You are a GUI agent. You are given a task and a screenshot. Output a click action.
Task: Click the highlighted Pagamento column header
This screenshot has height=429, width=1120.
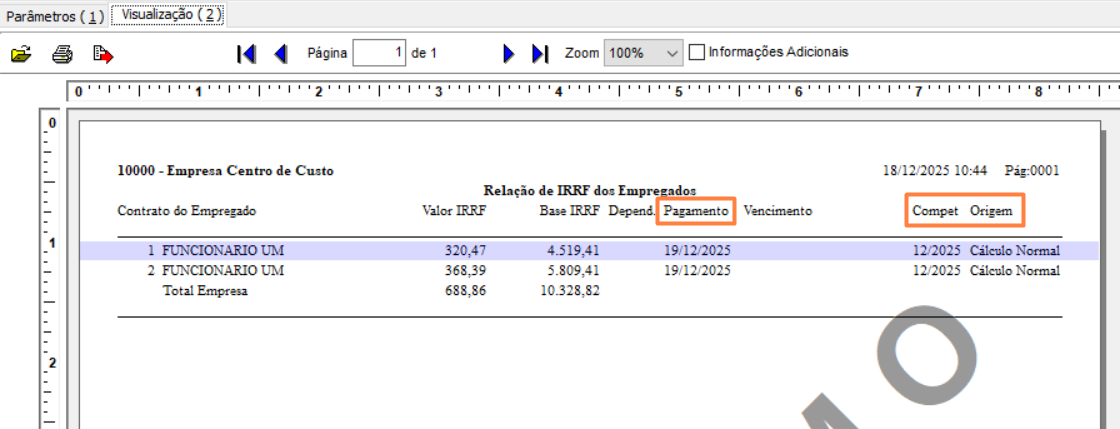click(x=696, y=211)
